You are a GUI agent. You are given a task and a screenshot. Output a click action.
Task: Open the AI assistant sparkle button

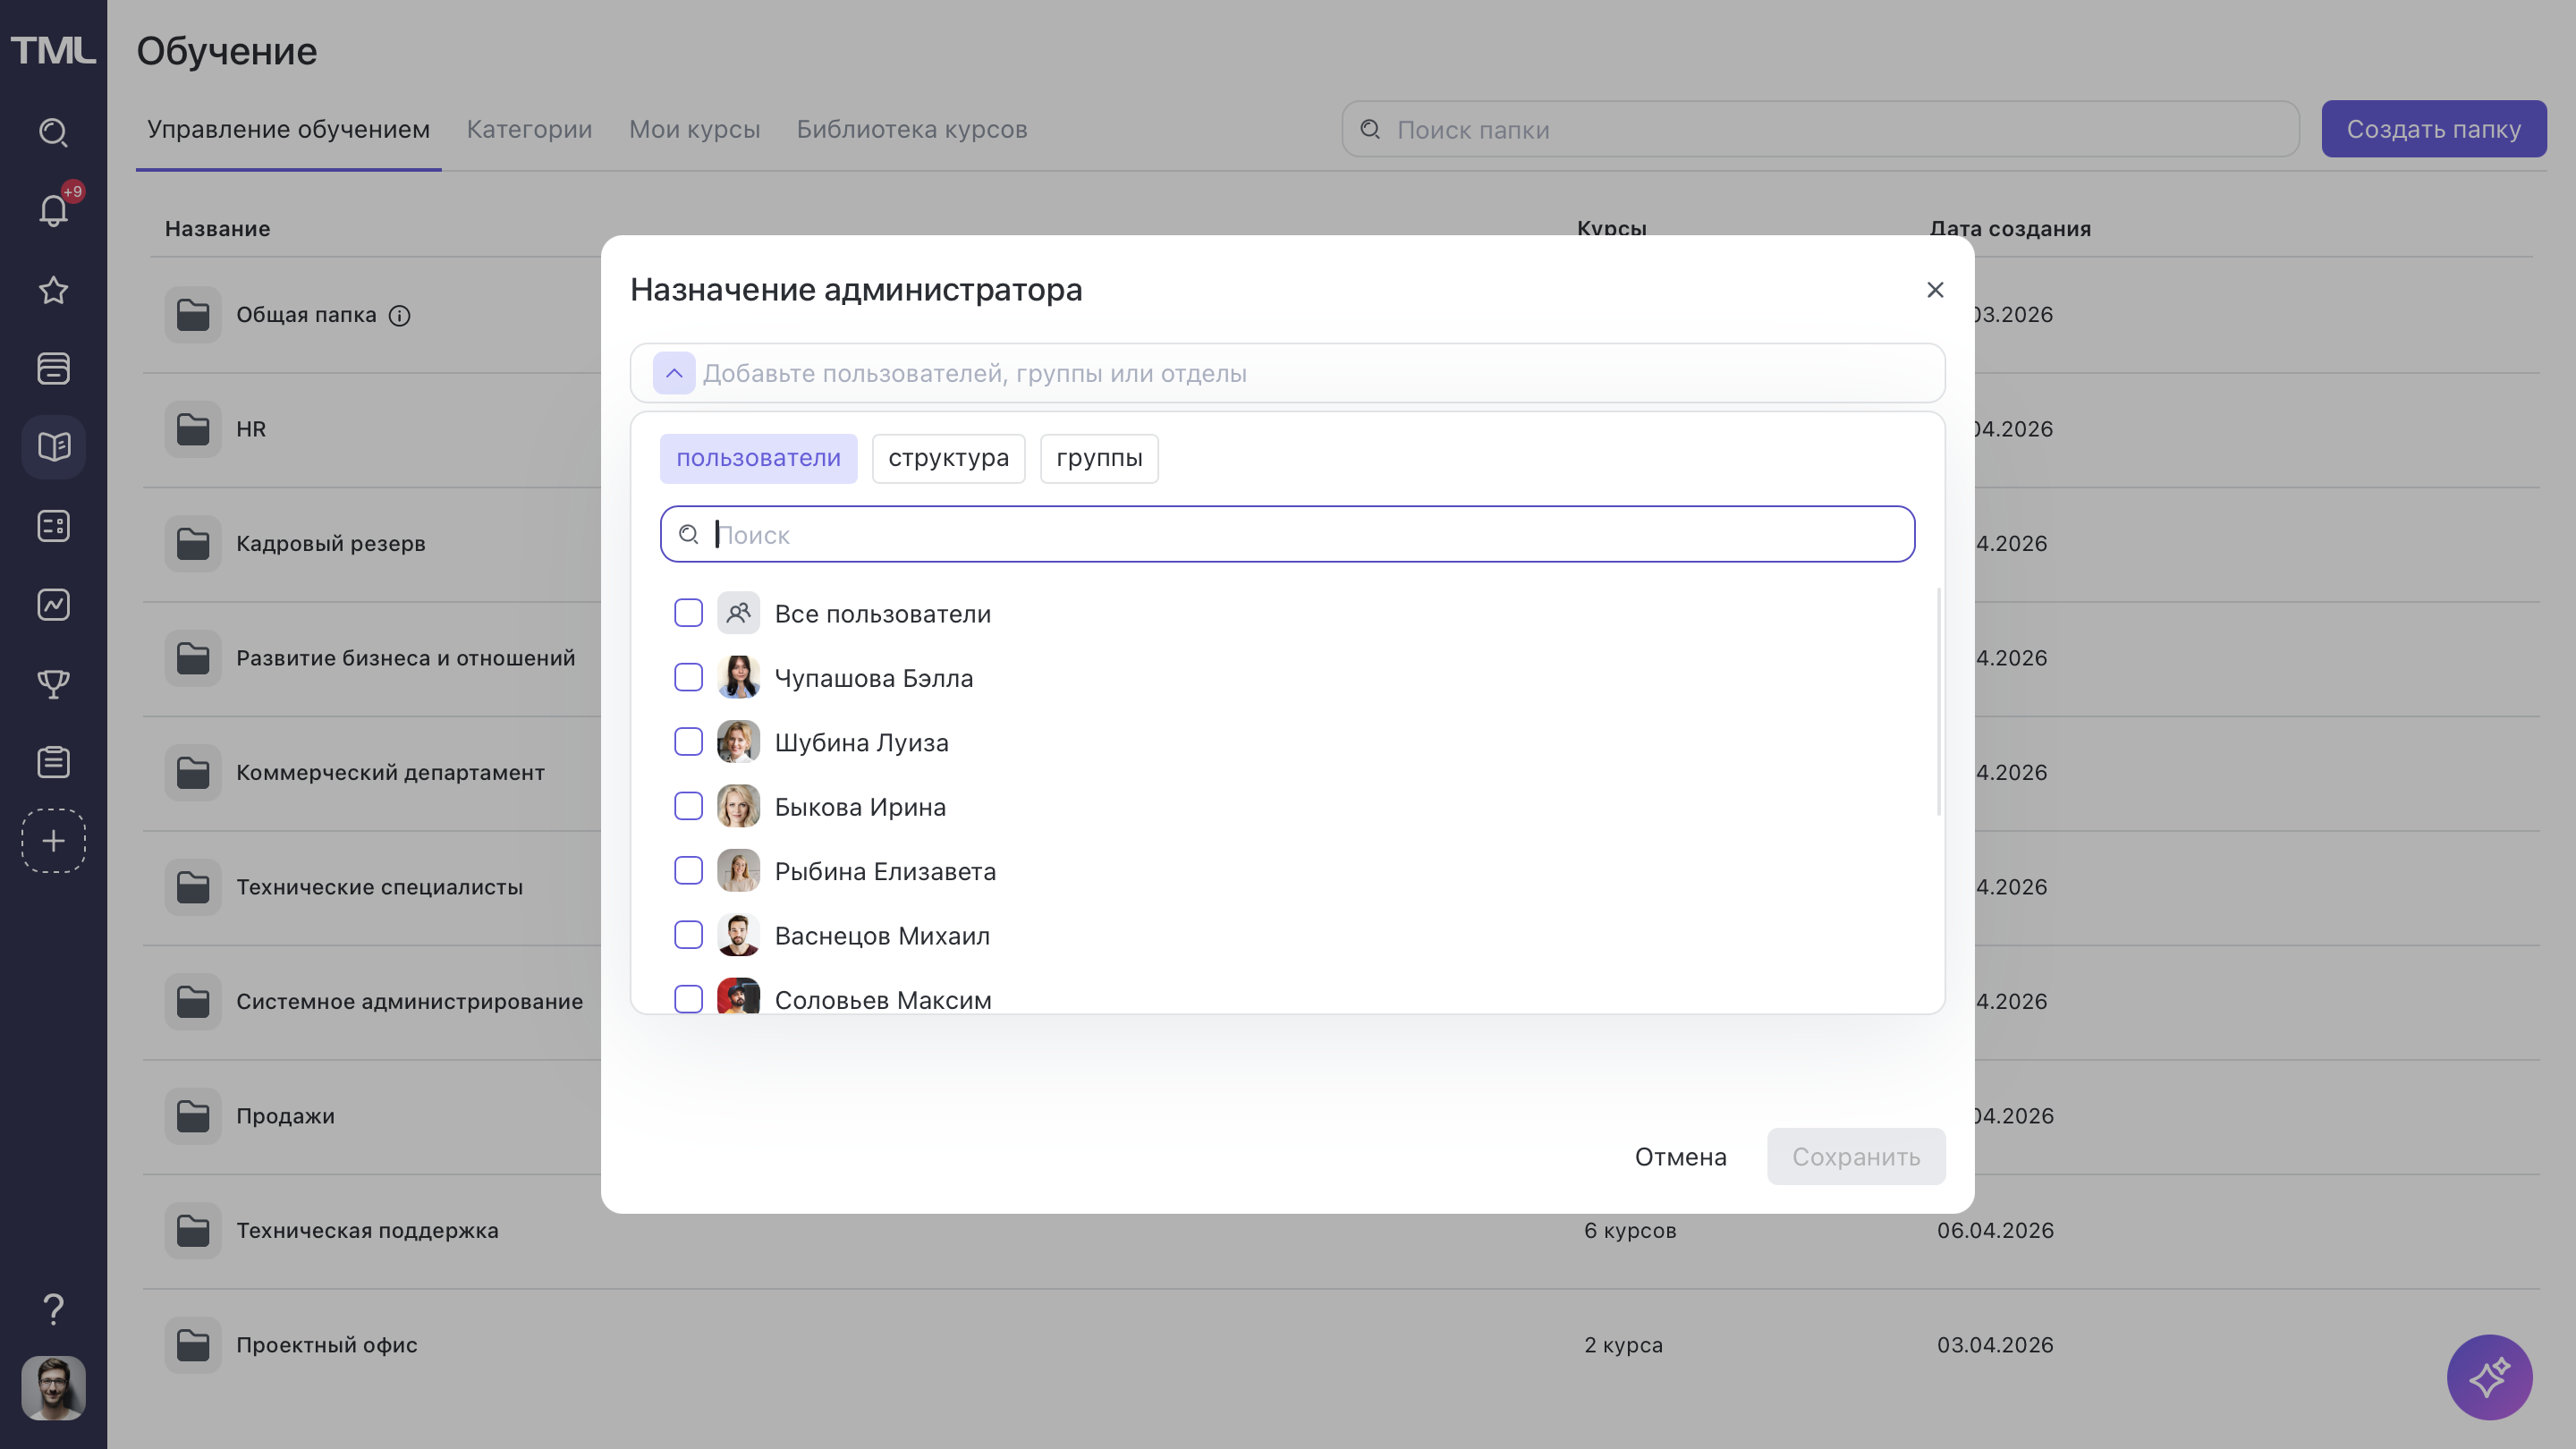pos(2489,1377)
